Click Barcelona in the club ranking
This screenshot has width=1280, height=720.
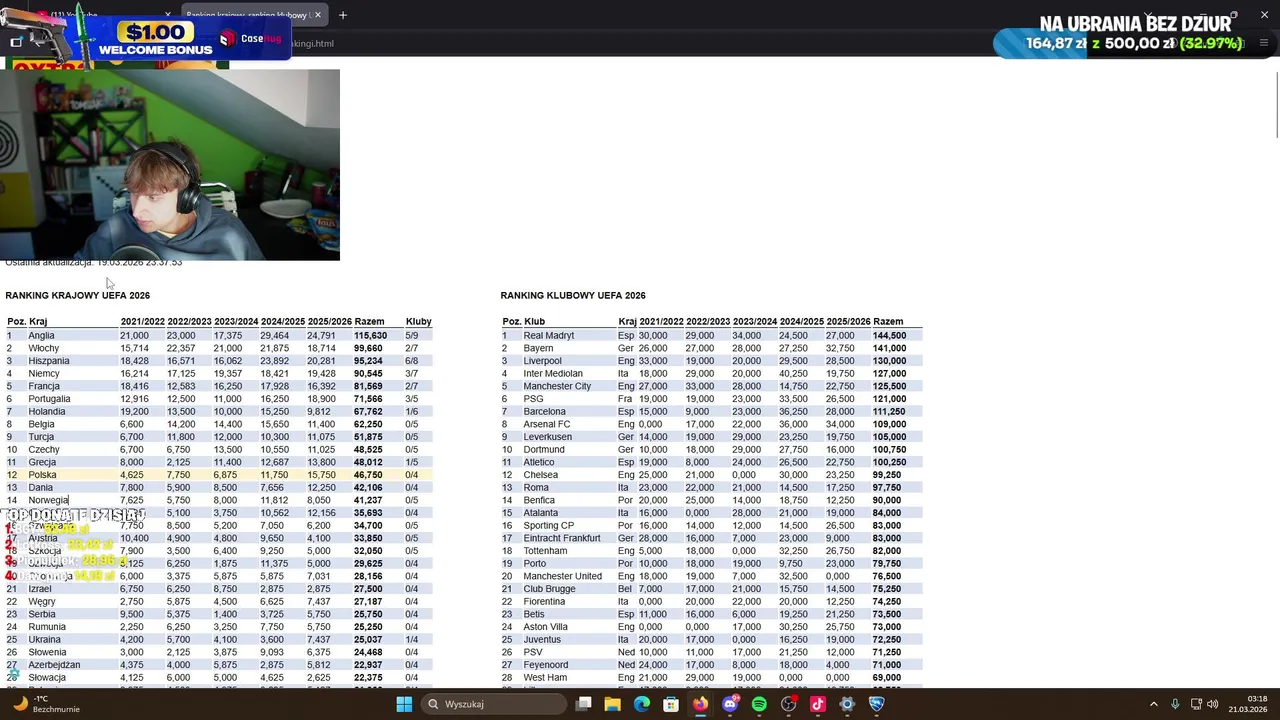click(x=544, y=412)
